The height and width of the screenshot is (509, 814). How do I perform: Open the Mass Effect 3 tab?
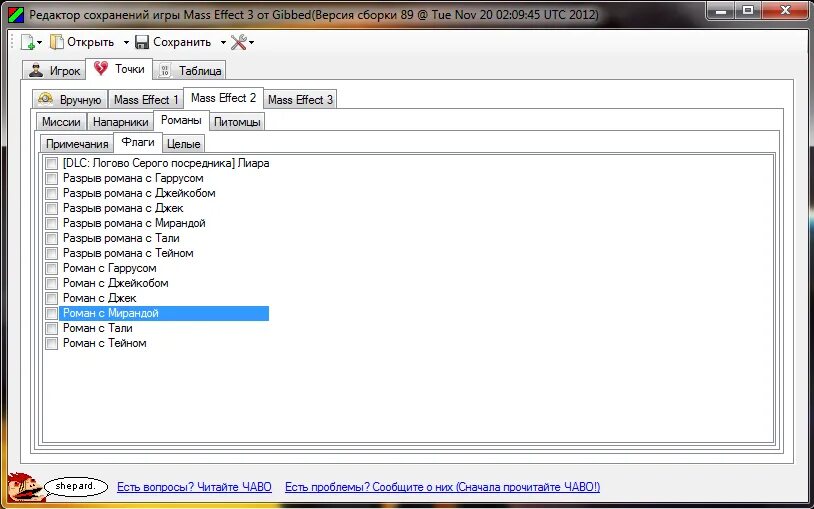tap(300, 99)
